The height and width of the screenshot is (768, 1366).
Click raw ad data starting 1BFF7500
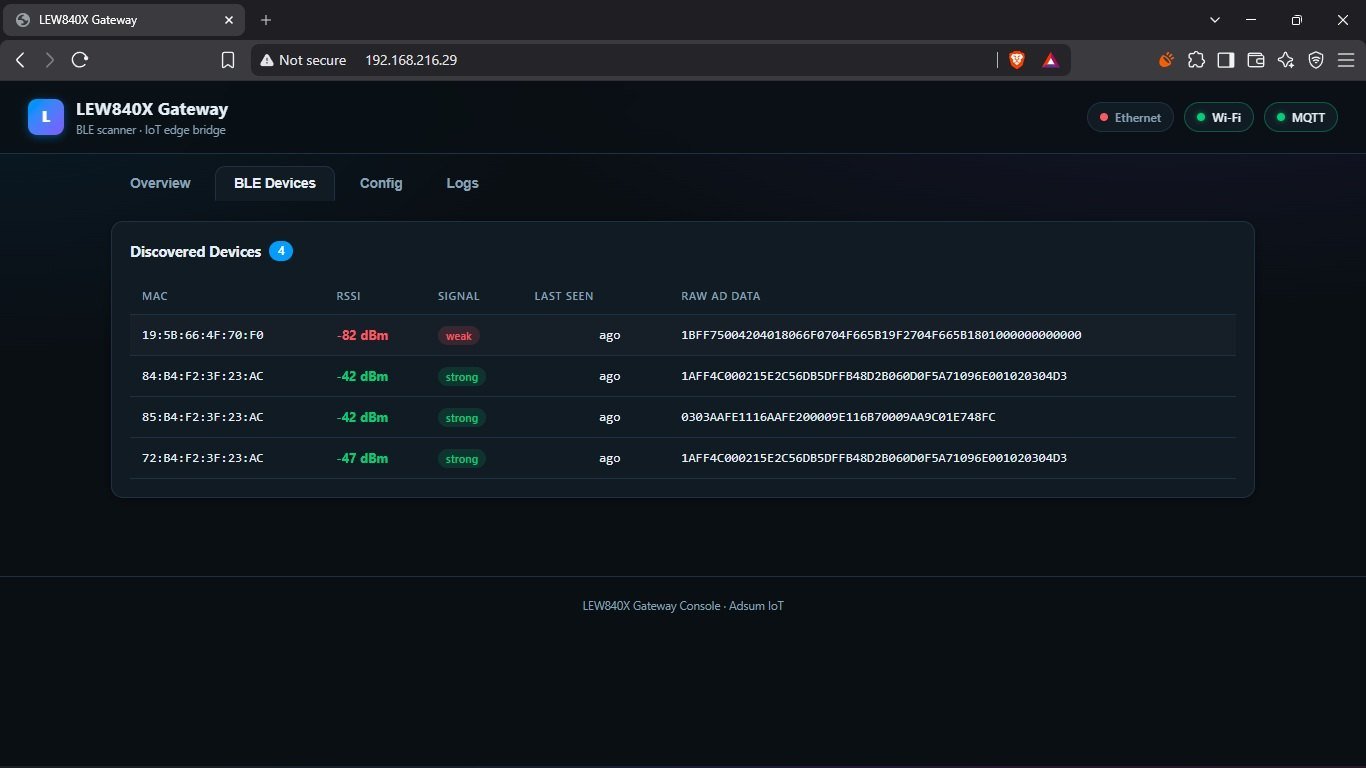[x=881, y=335]
